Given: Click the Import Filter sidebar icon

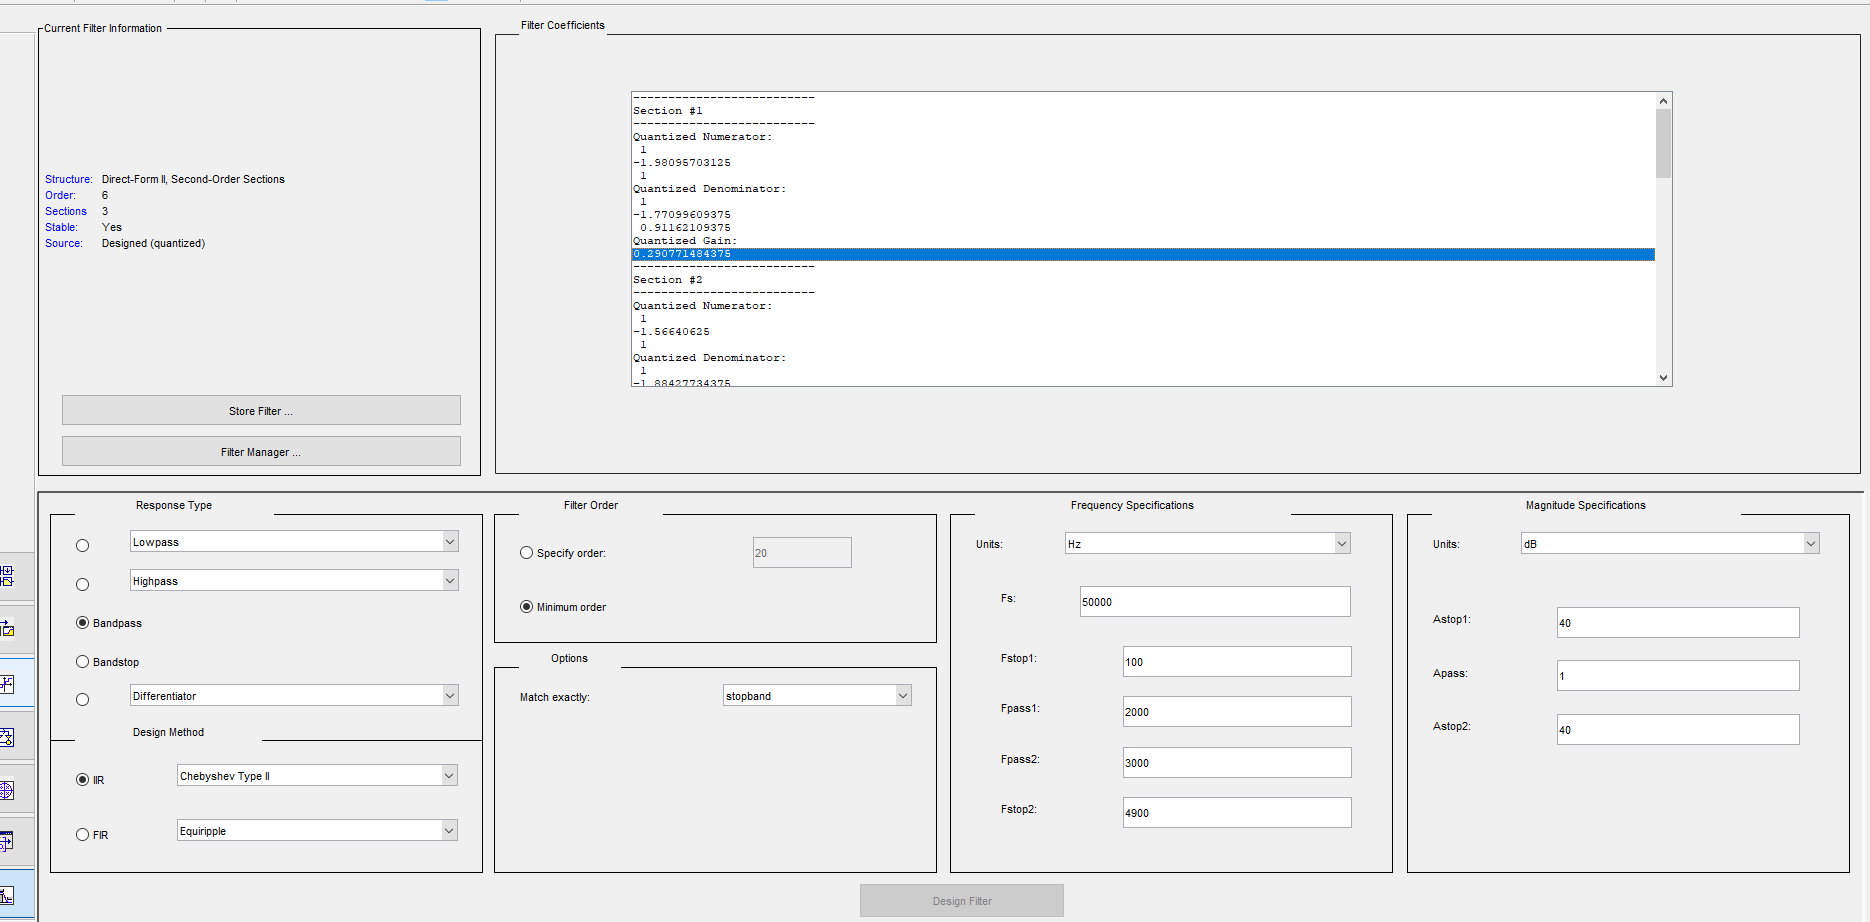Looking at the screenshot, I should click(x=7, y=842).
